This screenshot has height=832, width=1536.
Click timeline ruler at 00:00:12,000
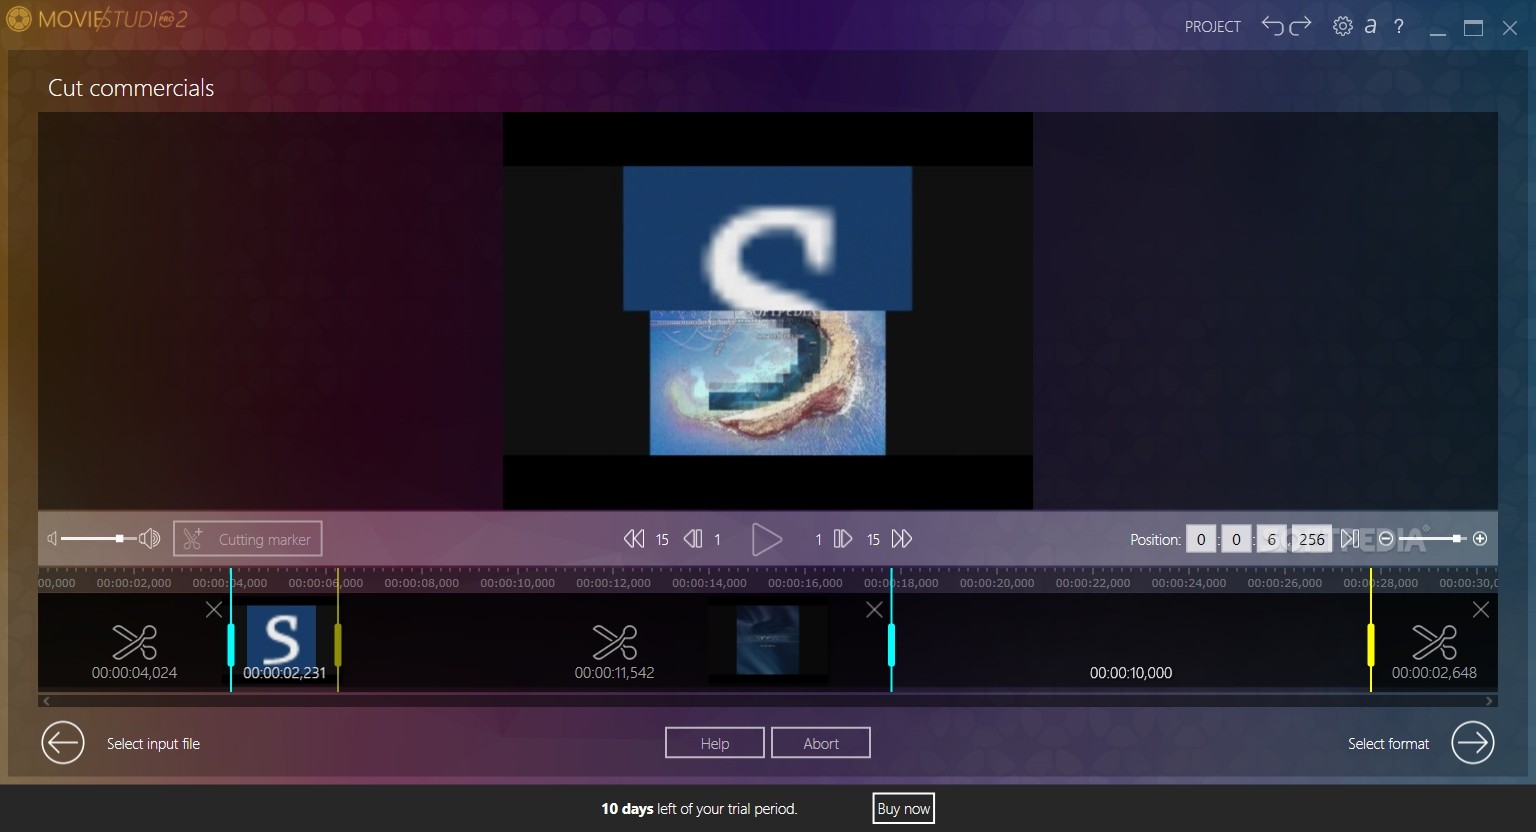click(613, 582)
